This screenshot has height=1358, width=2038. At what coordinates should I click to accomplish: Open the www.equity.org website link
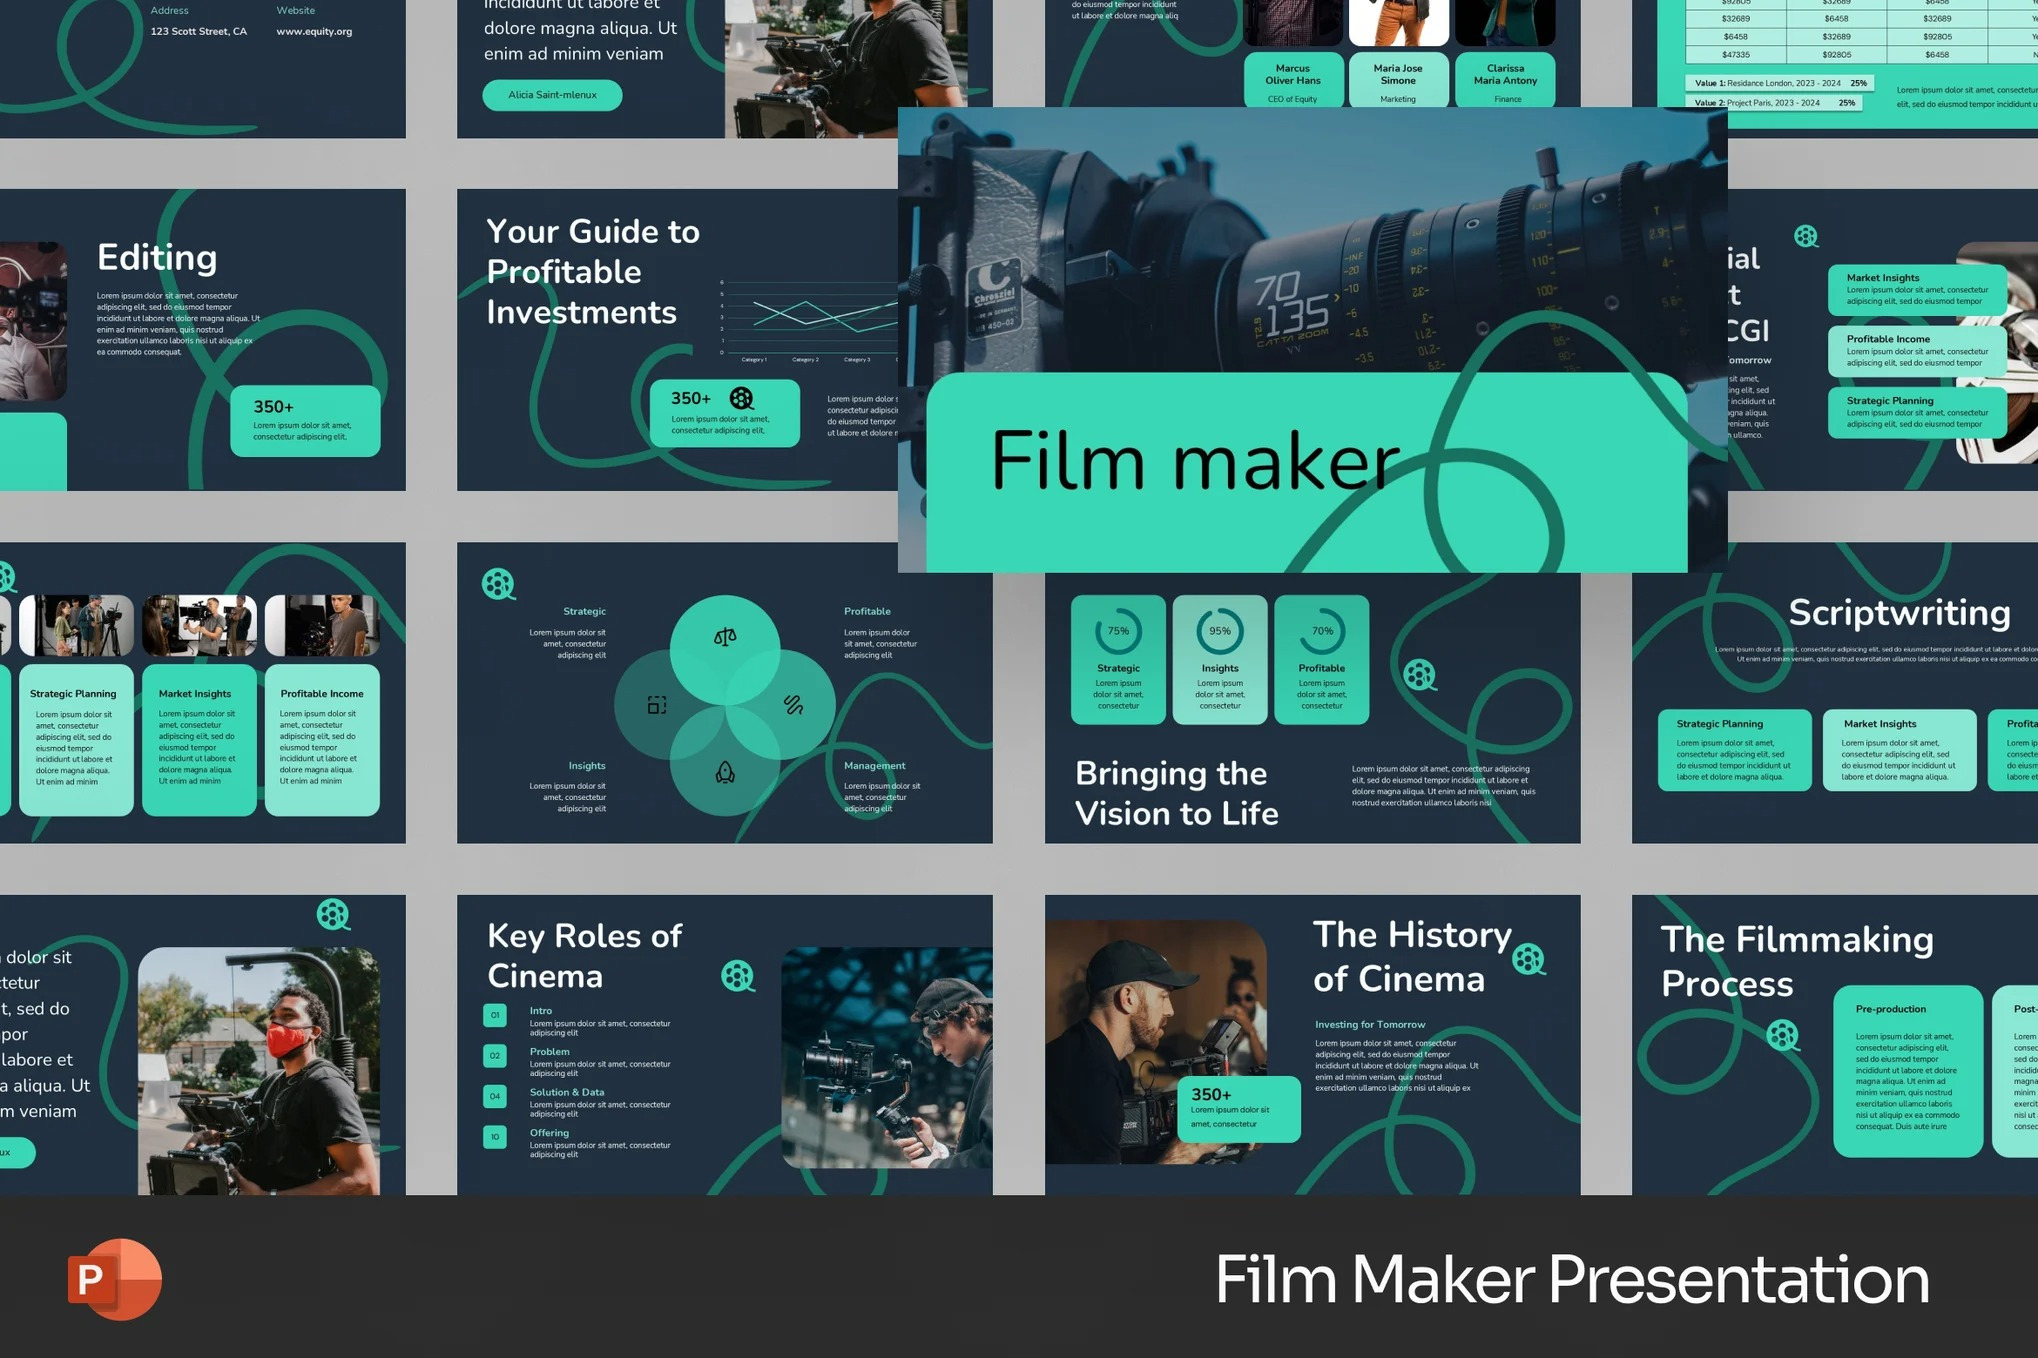[x=314, y=31]
